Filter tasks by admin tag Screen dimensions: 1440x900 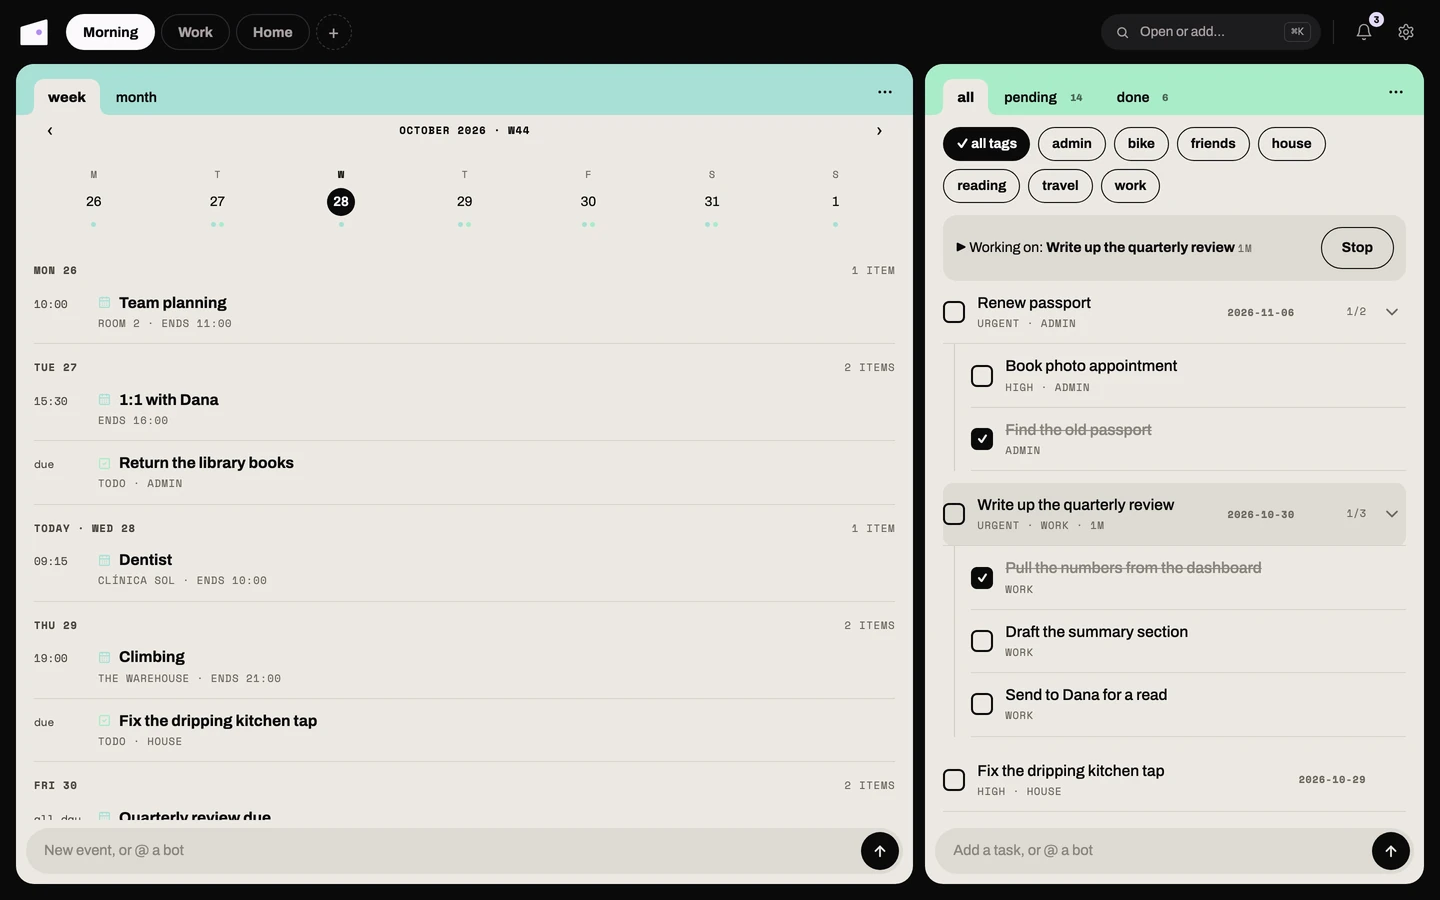click(1072, 144)
